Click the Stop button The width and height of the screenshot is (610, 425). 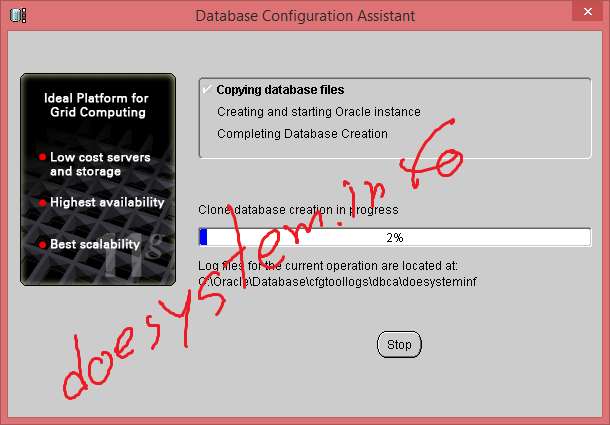[x=399, y=344]
